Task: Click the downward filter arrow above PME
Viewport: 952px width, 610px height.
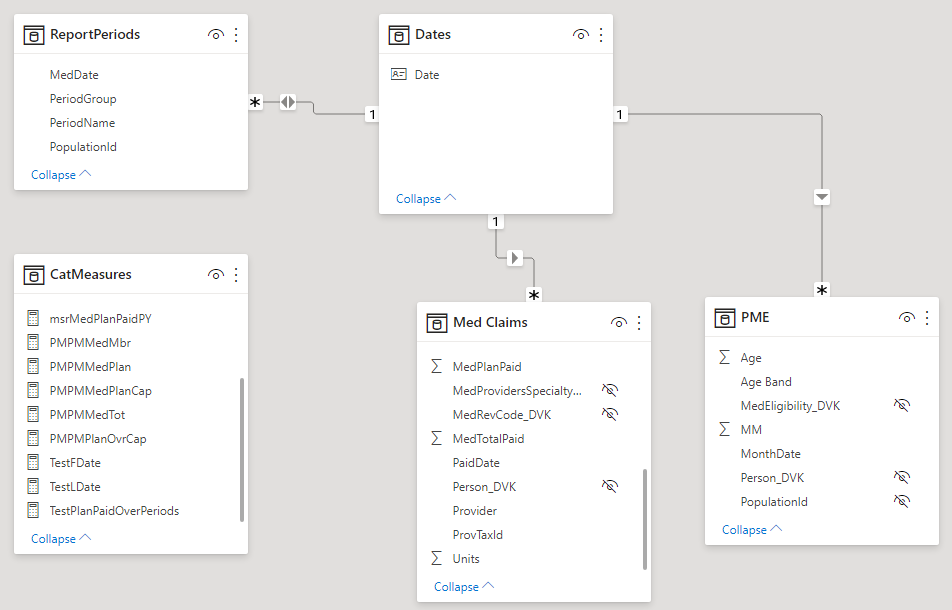Action: click(821, 197)
